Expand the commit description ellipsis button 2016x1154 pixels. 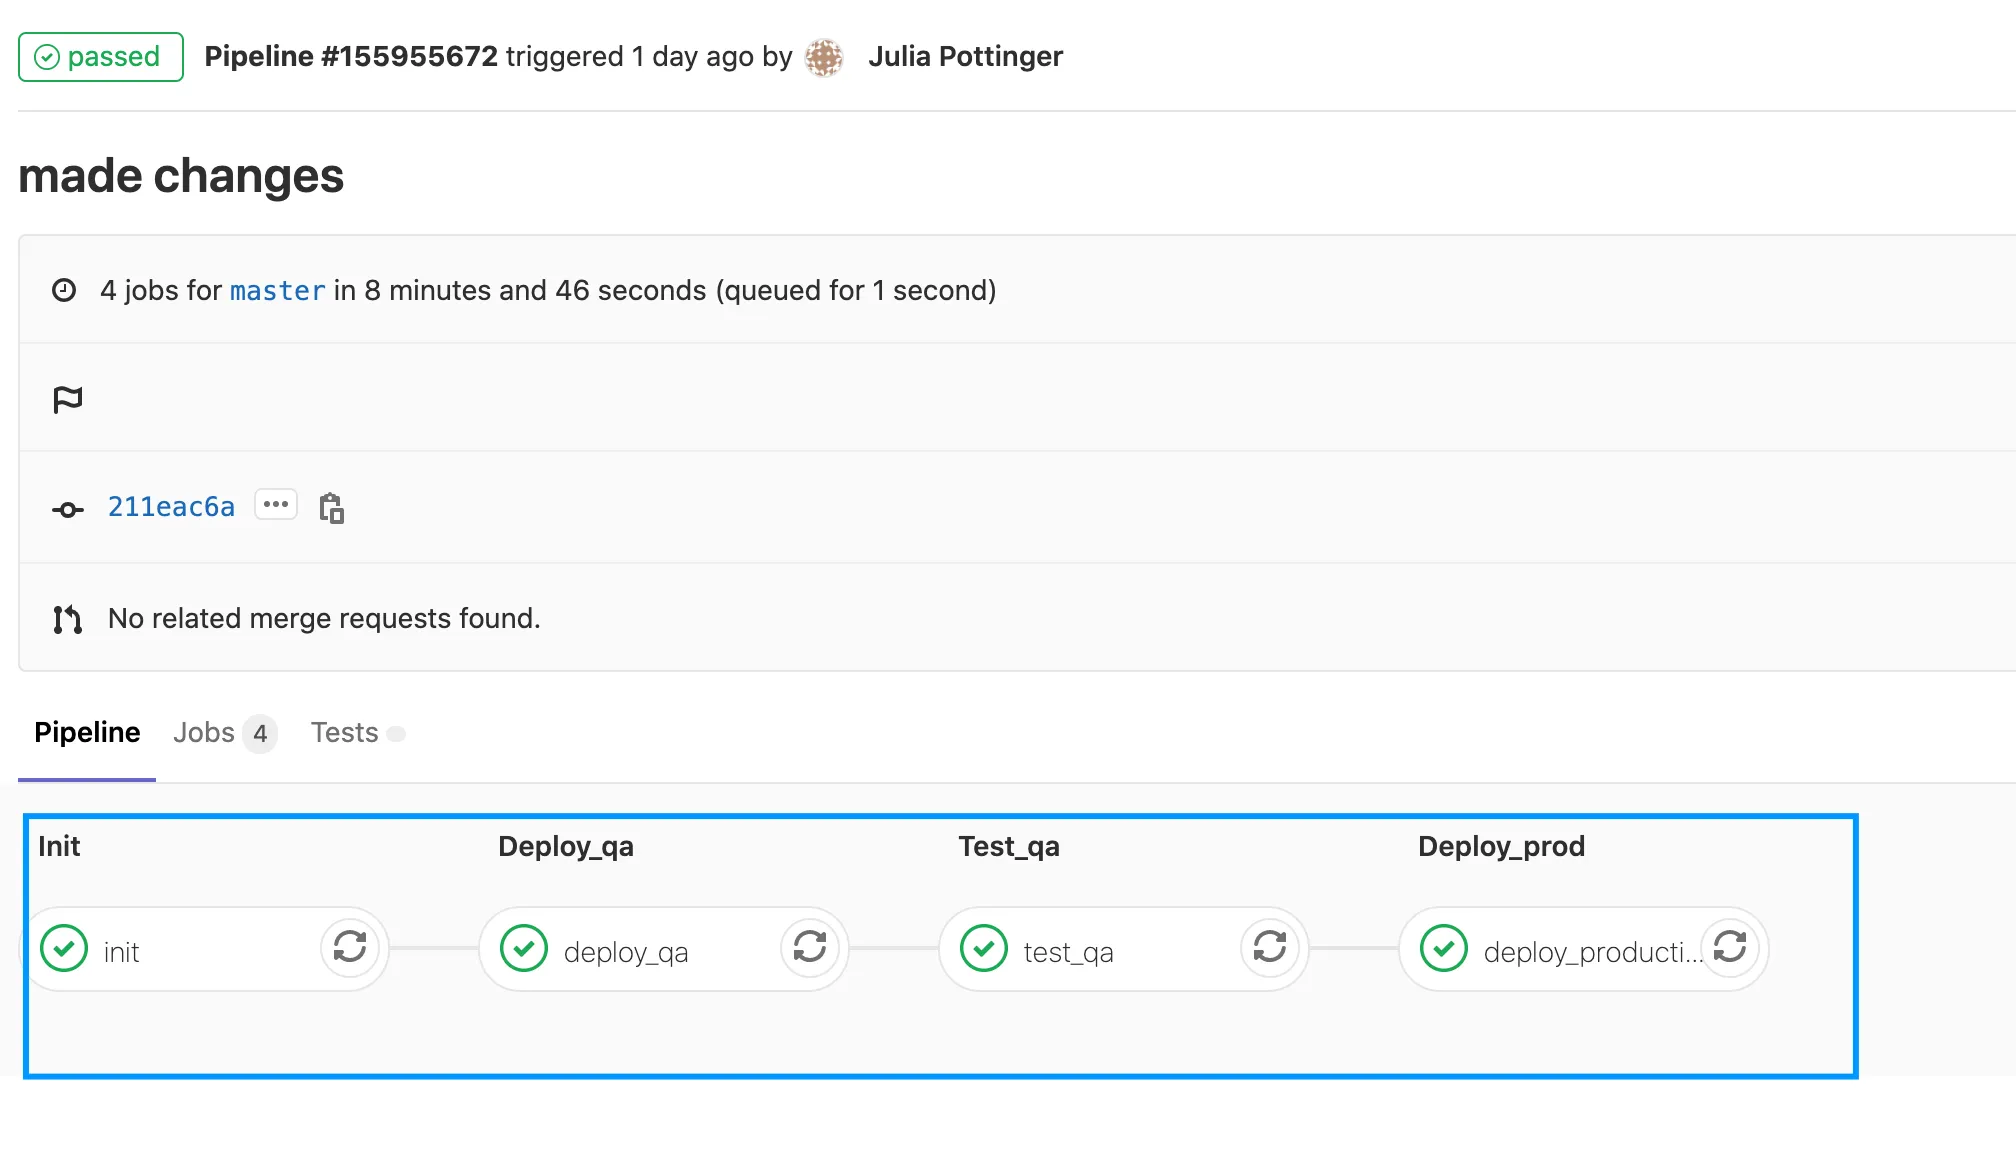click(276, 505)
